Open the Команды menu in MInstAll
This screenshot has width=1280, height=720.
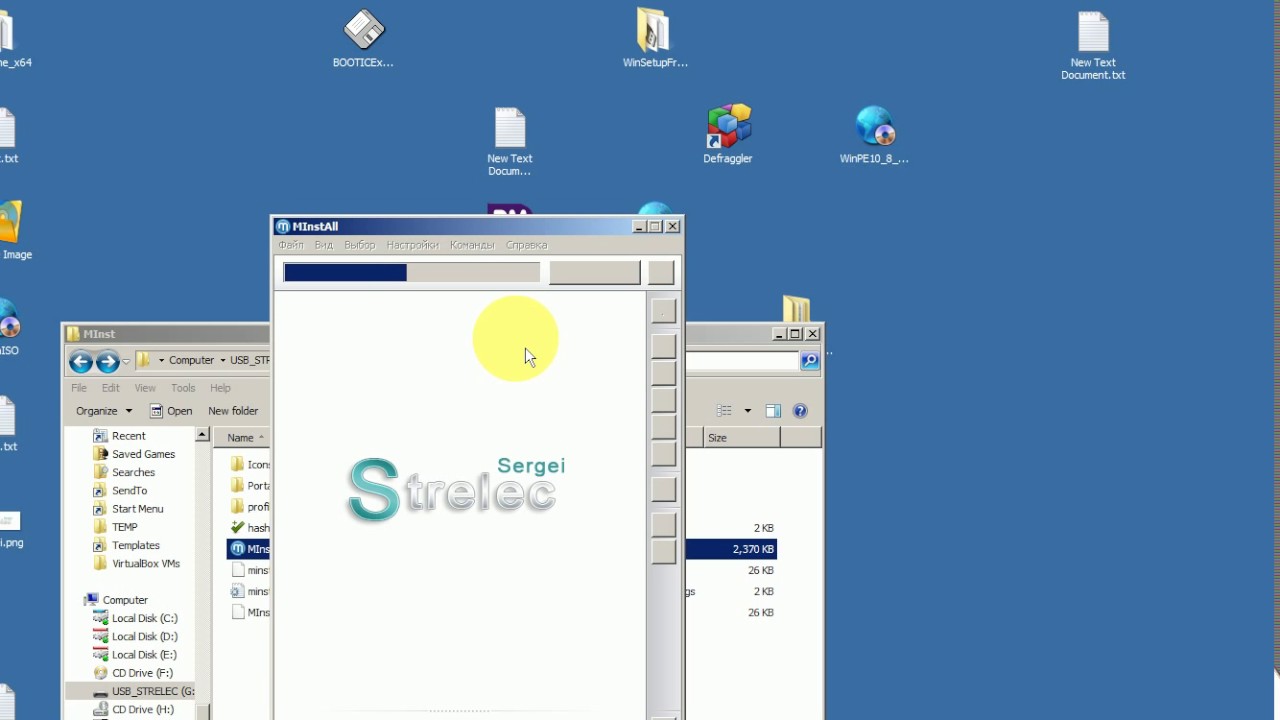tap(472, 245)
